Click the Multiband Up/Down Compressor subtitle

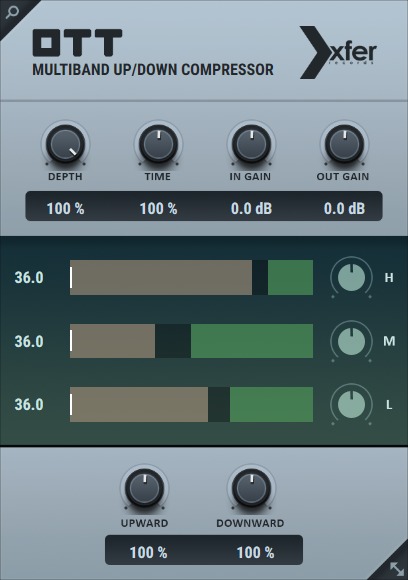tap(153, 70)
